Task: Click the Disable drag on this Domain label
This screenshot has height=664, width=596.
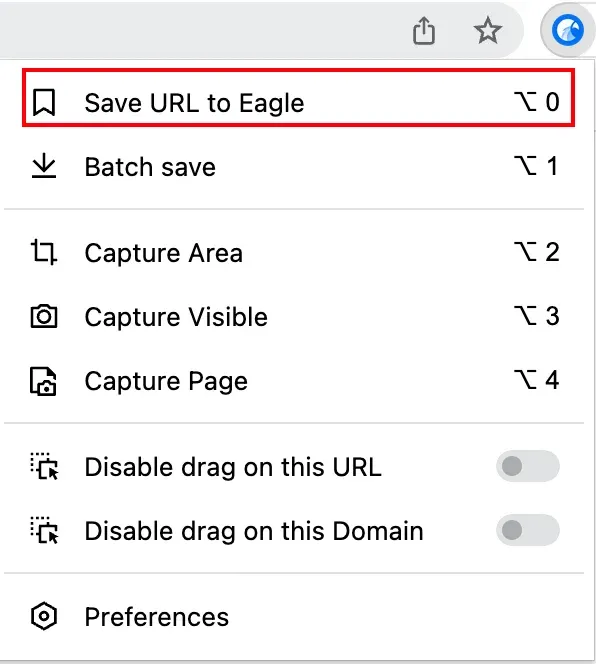Action: coord(254,531)
